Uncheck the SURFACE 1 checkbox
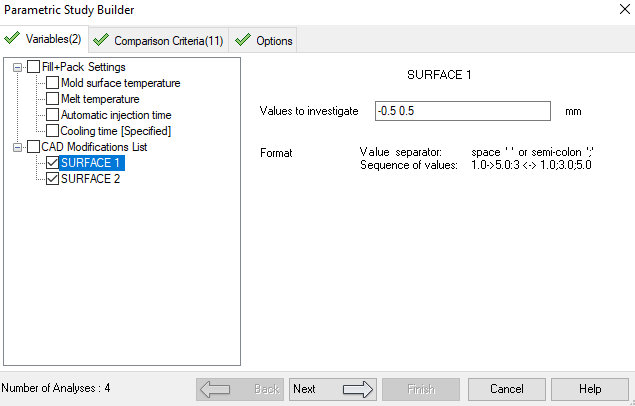Viewport: 635px width, 406px height. tap(53, 163)
